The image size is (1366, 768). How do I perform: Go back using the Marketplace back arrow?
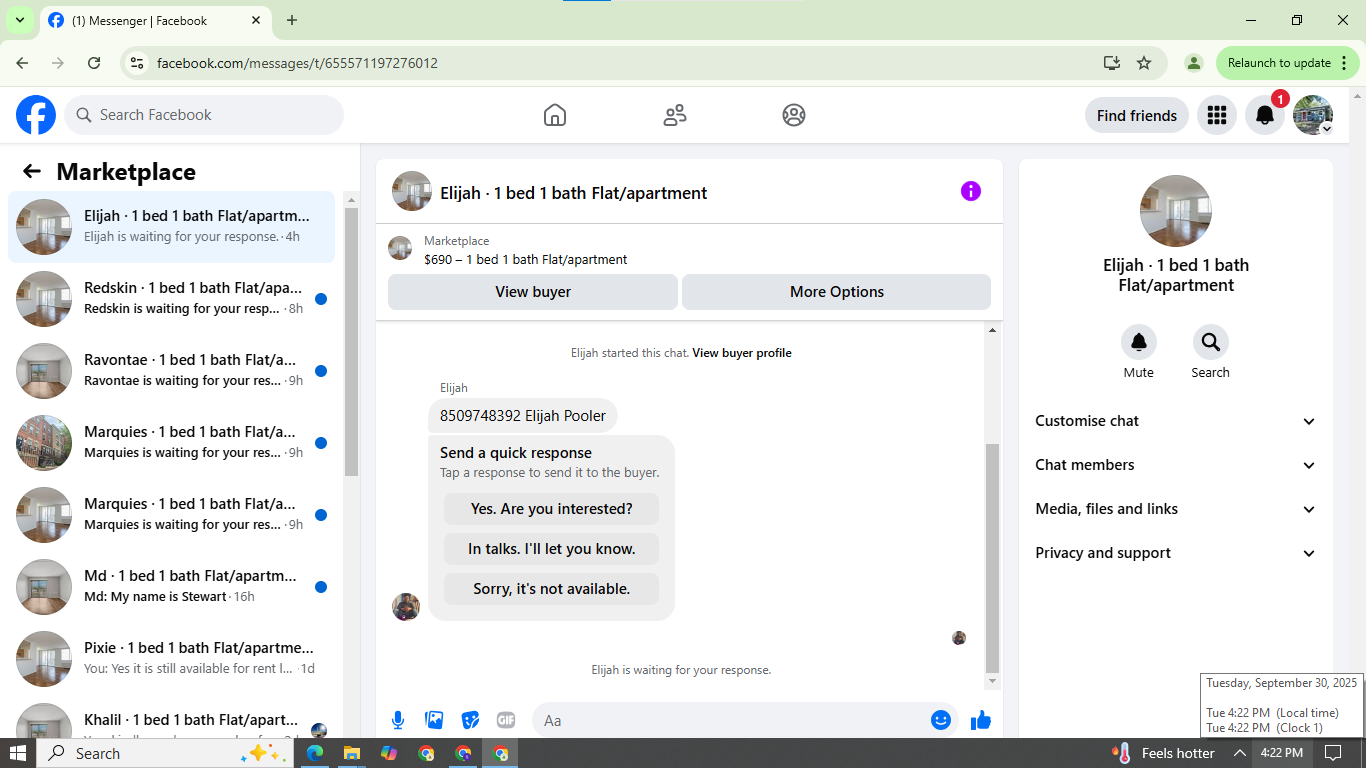pyautogui.click(x=32, y=171)
